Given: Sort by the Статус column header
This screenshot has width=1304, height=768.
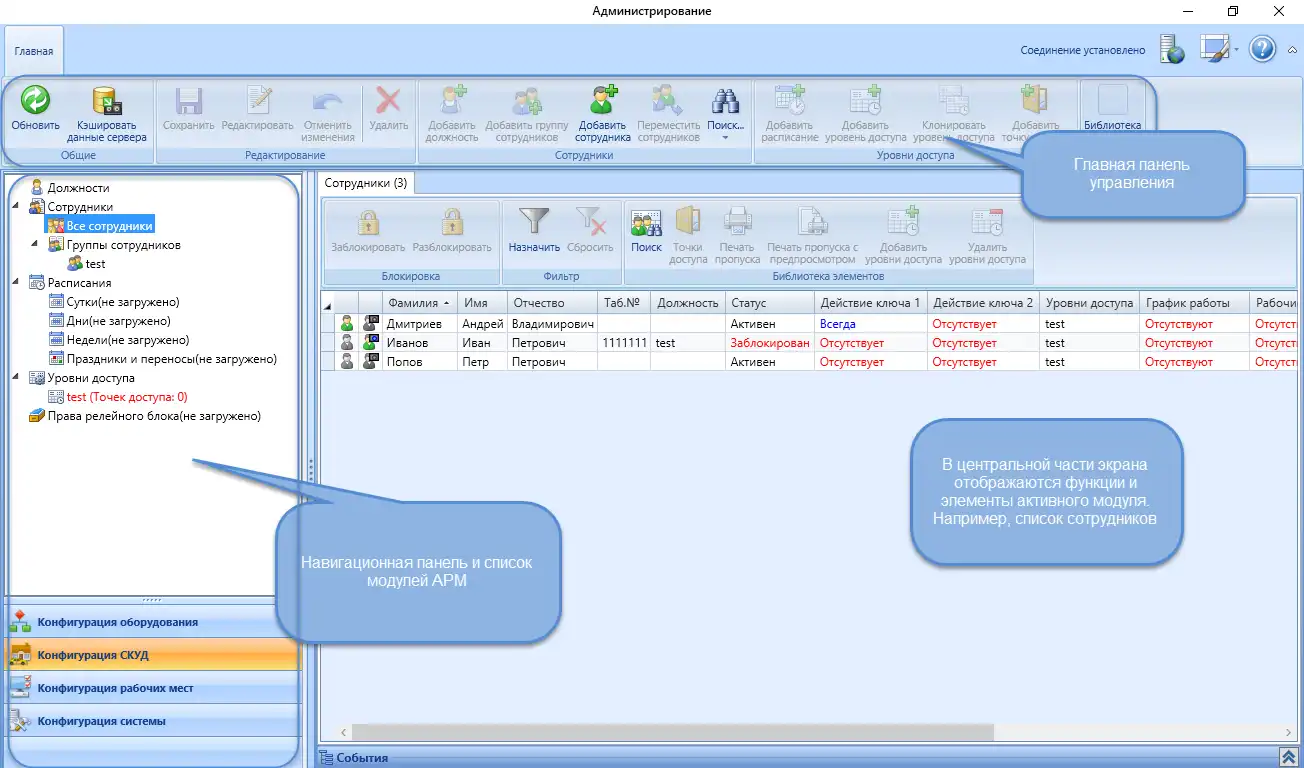Looking at the screenshot, I should pos(770,302).
